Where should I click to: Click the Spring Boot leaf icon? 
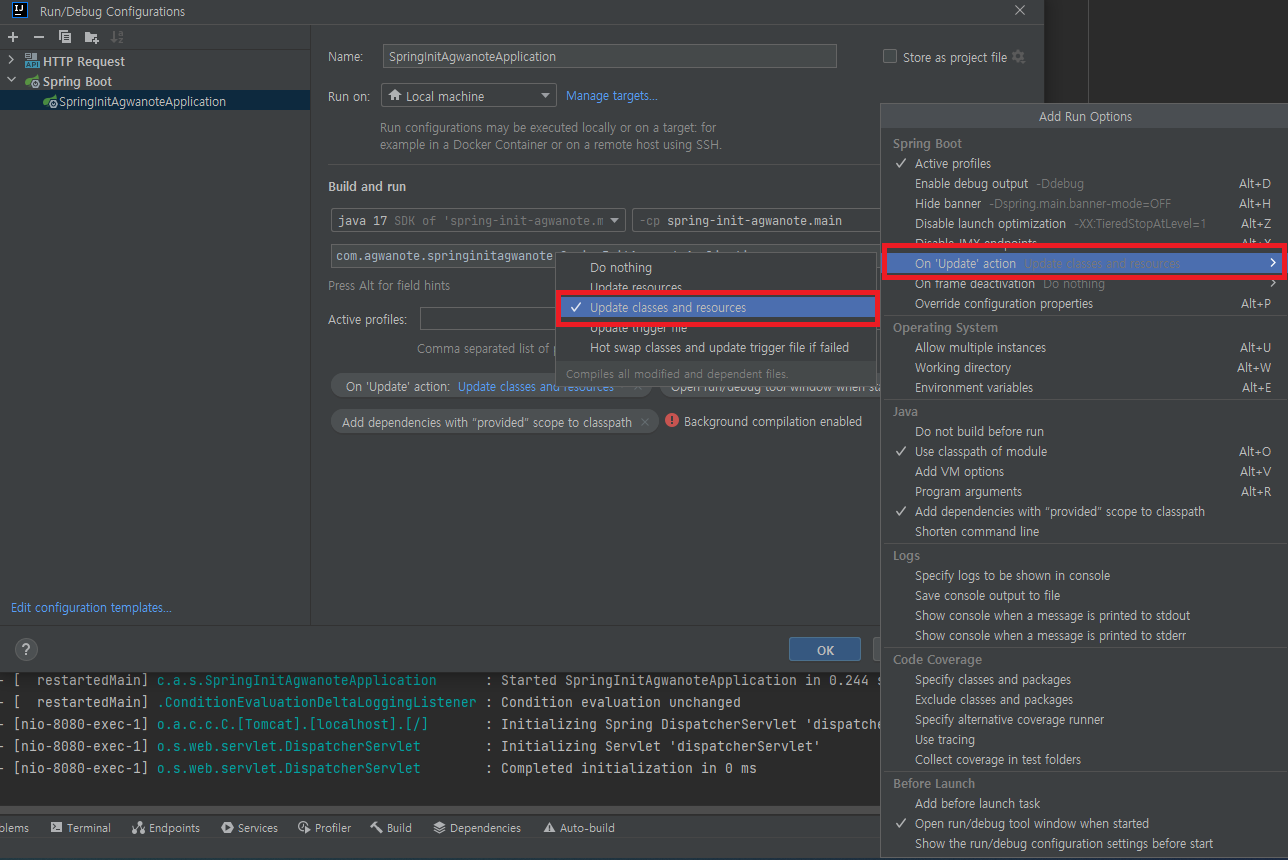(32, 81)
